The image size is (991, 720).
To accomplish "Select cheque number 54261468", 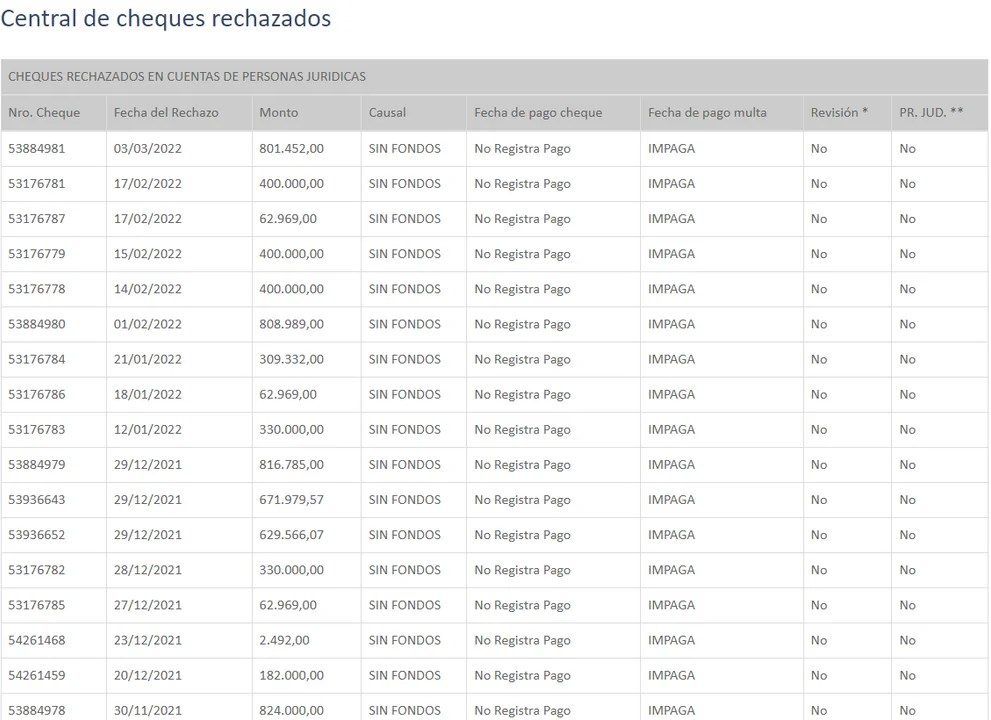I will (x=37, y=640).
